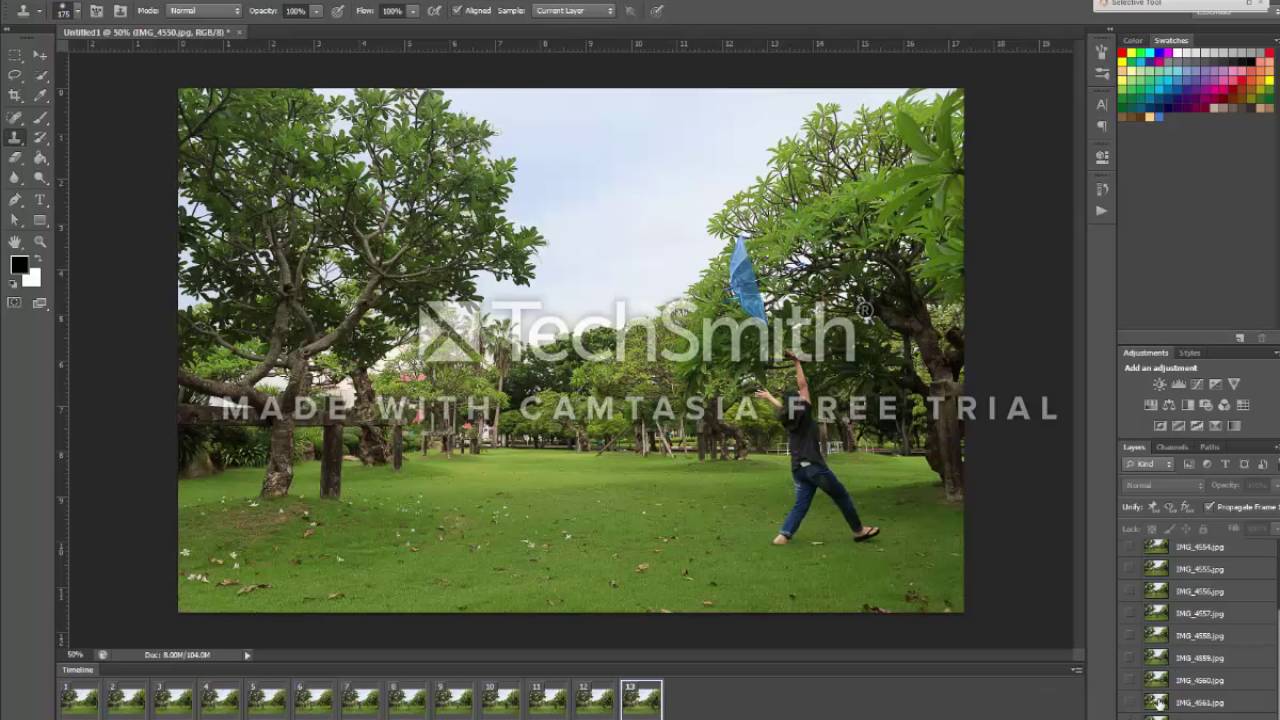Show the IMG_4558.jpg layer visibility

pos(1129,636)
